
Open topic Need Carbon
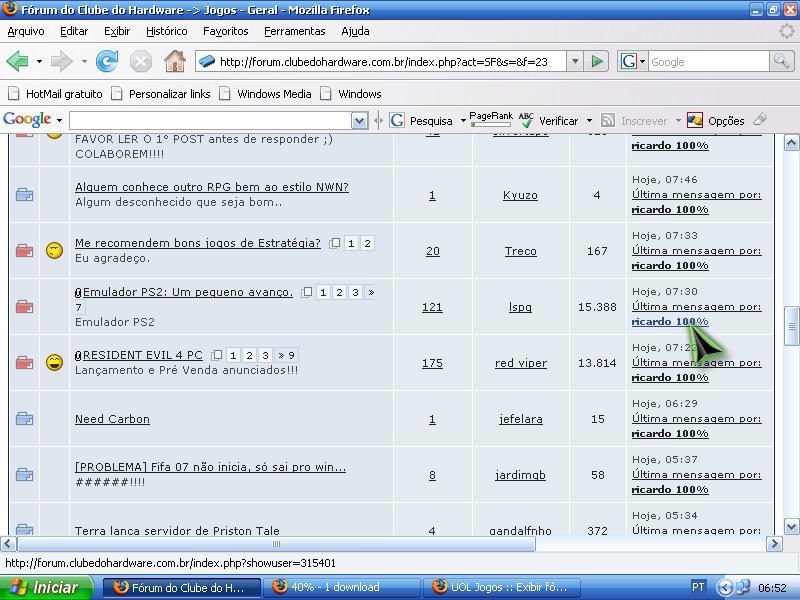pos(112,419)
